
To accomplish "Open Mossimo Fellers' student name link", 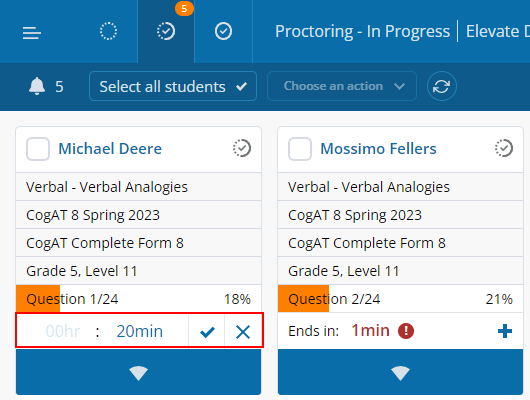I will tap(378, 149).
